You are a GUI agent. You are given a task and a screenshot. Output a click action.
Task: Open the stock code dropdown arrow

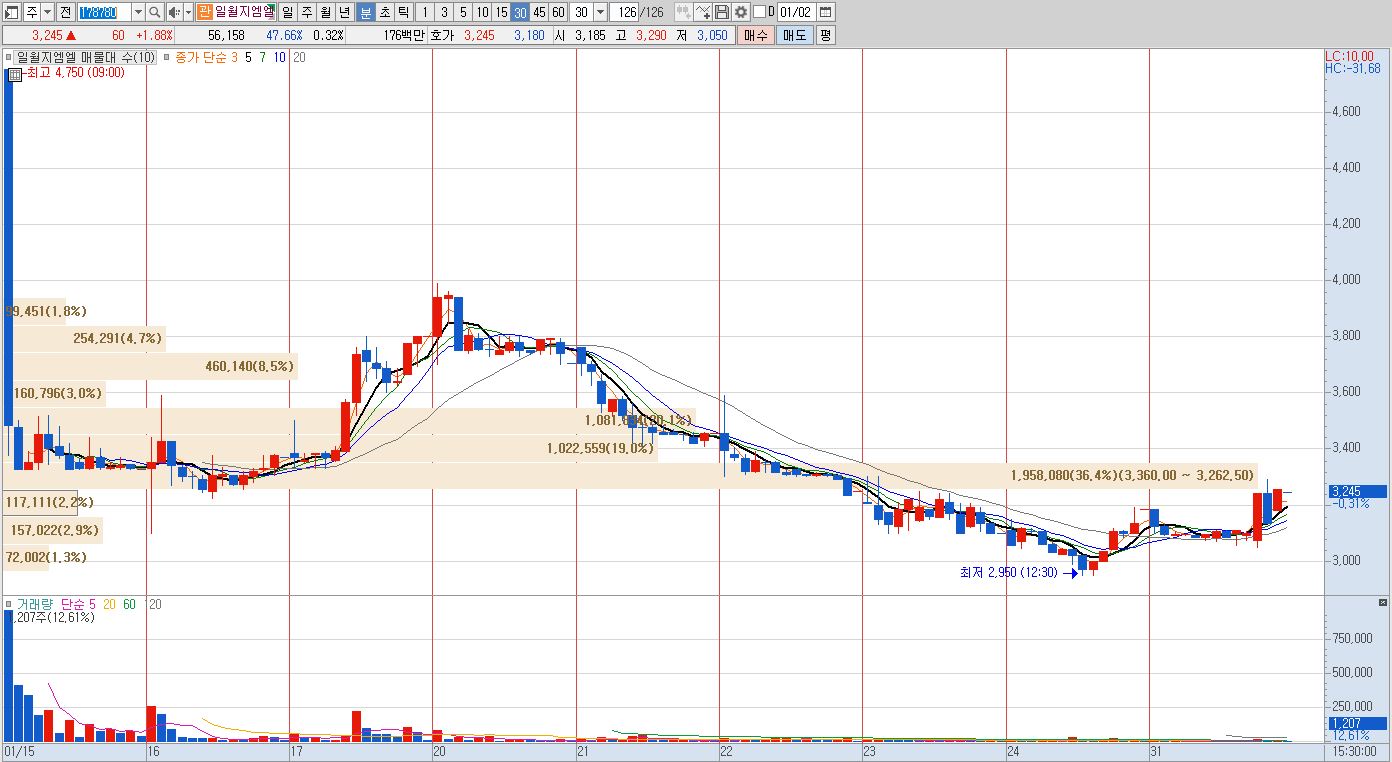(x=138, y=12)
